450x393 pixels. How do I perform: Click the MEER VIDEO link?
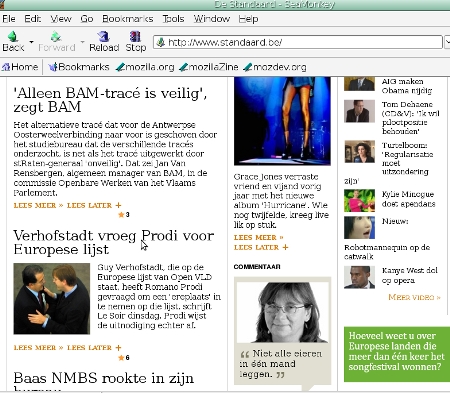414,297
